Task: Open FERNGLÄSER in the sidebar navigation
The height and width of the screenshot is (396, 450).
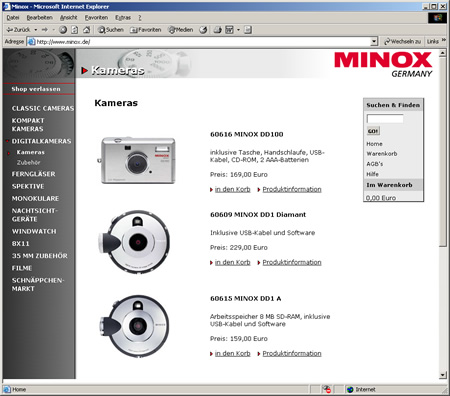Action: tap(33, 174)
